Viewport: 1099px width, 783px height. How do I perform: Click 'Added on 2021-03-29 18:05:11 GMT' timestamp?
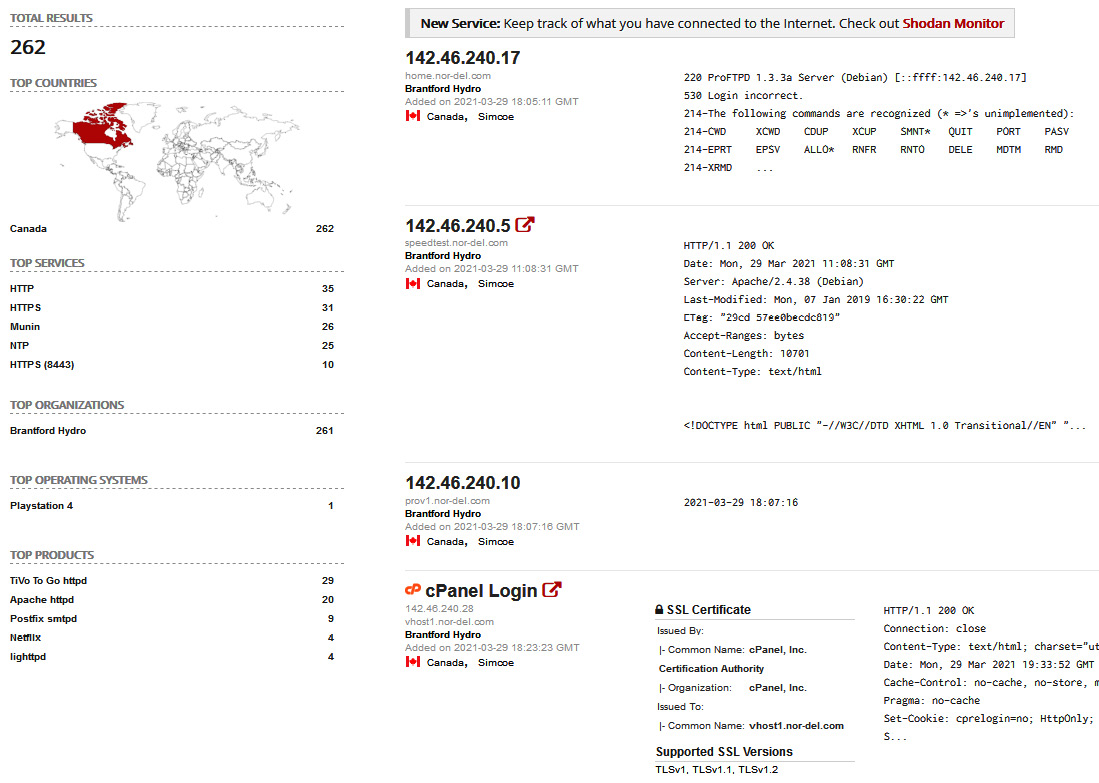click(491, 102)
